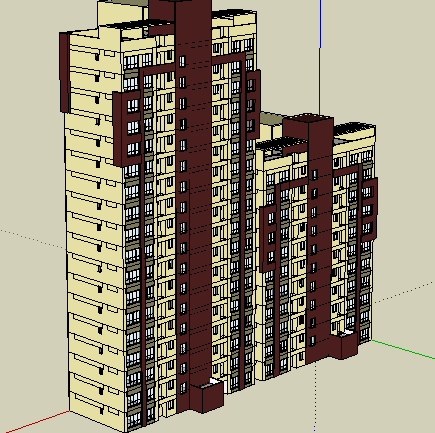Click the solid green axis line
Screen dimensions: 435x433
403,349
